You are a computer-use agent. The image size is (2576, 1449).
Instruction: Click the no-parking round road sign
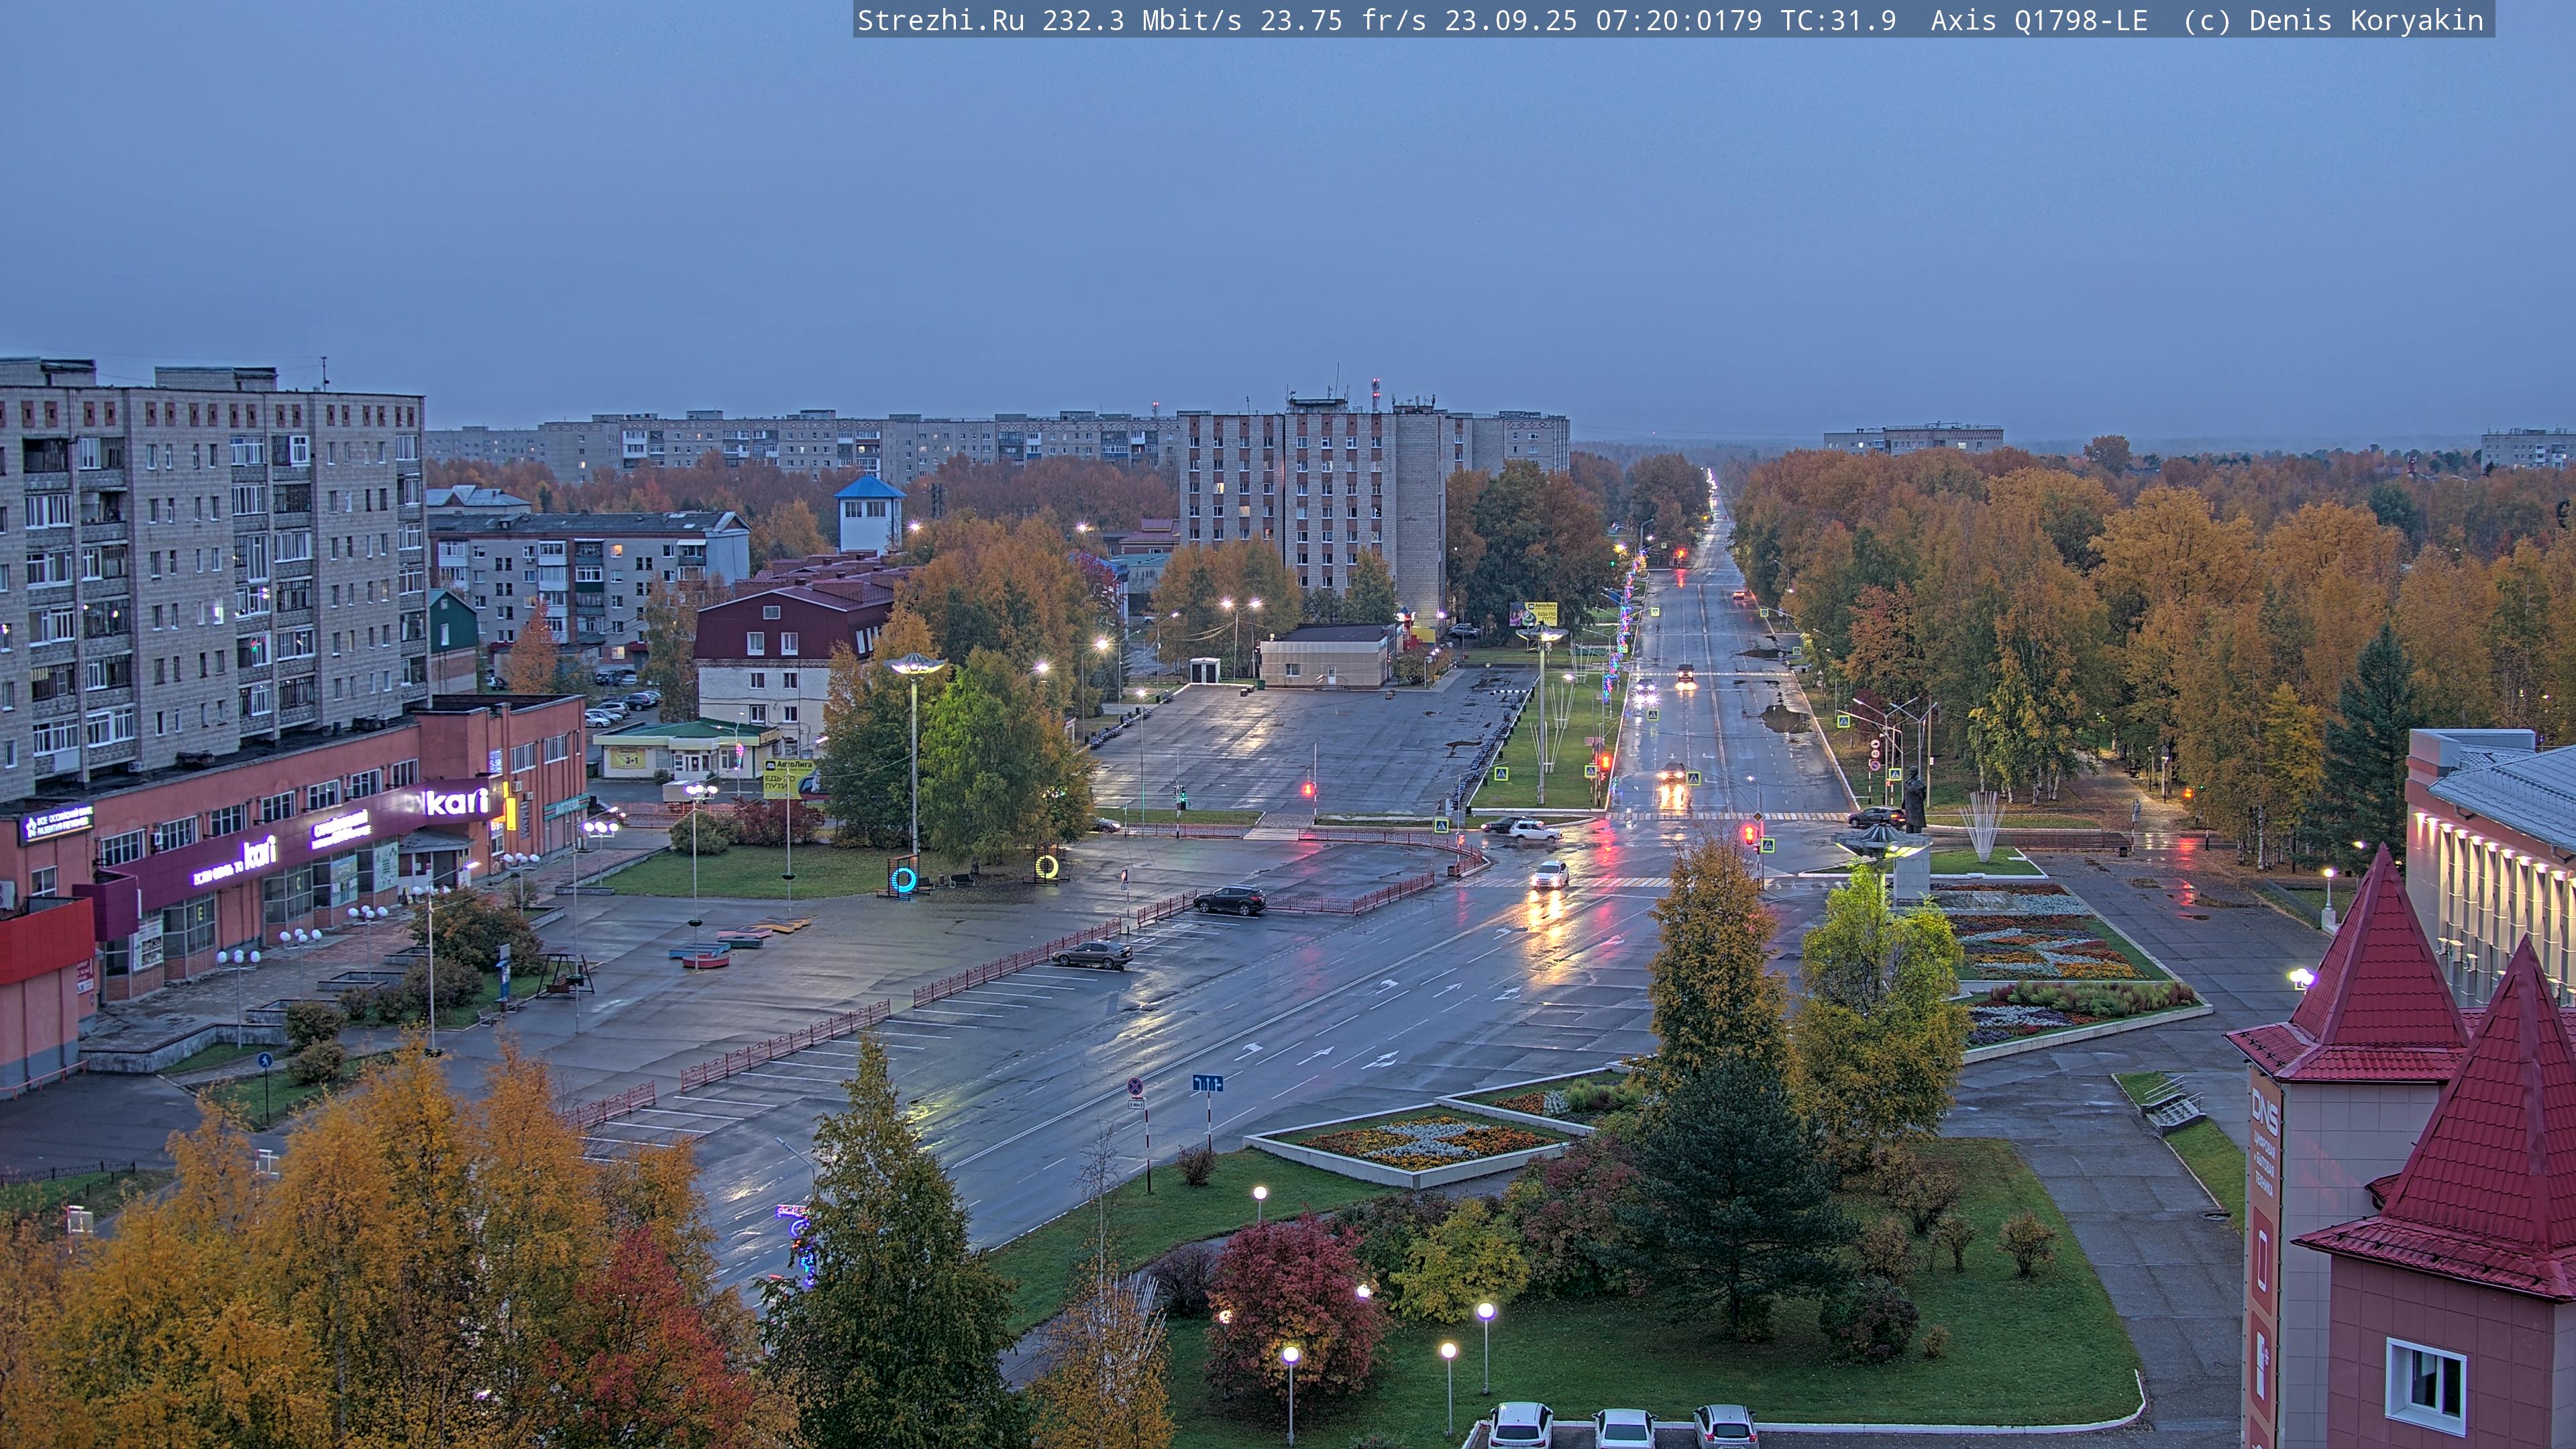(1136, 1087)
